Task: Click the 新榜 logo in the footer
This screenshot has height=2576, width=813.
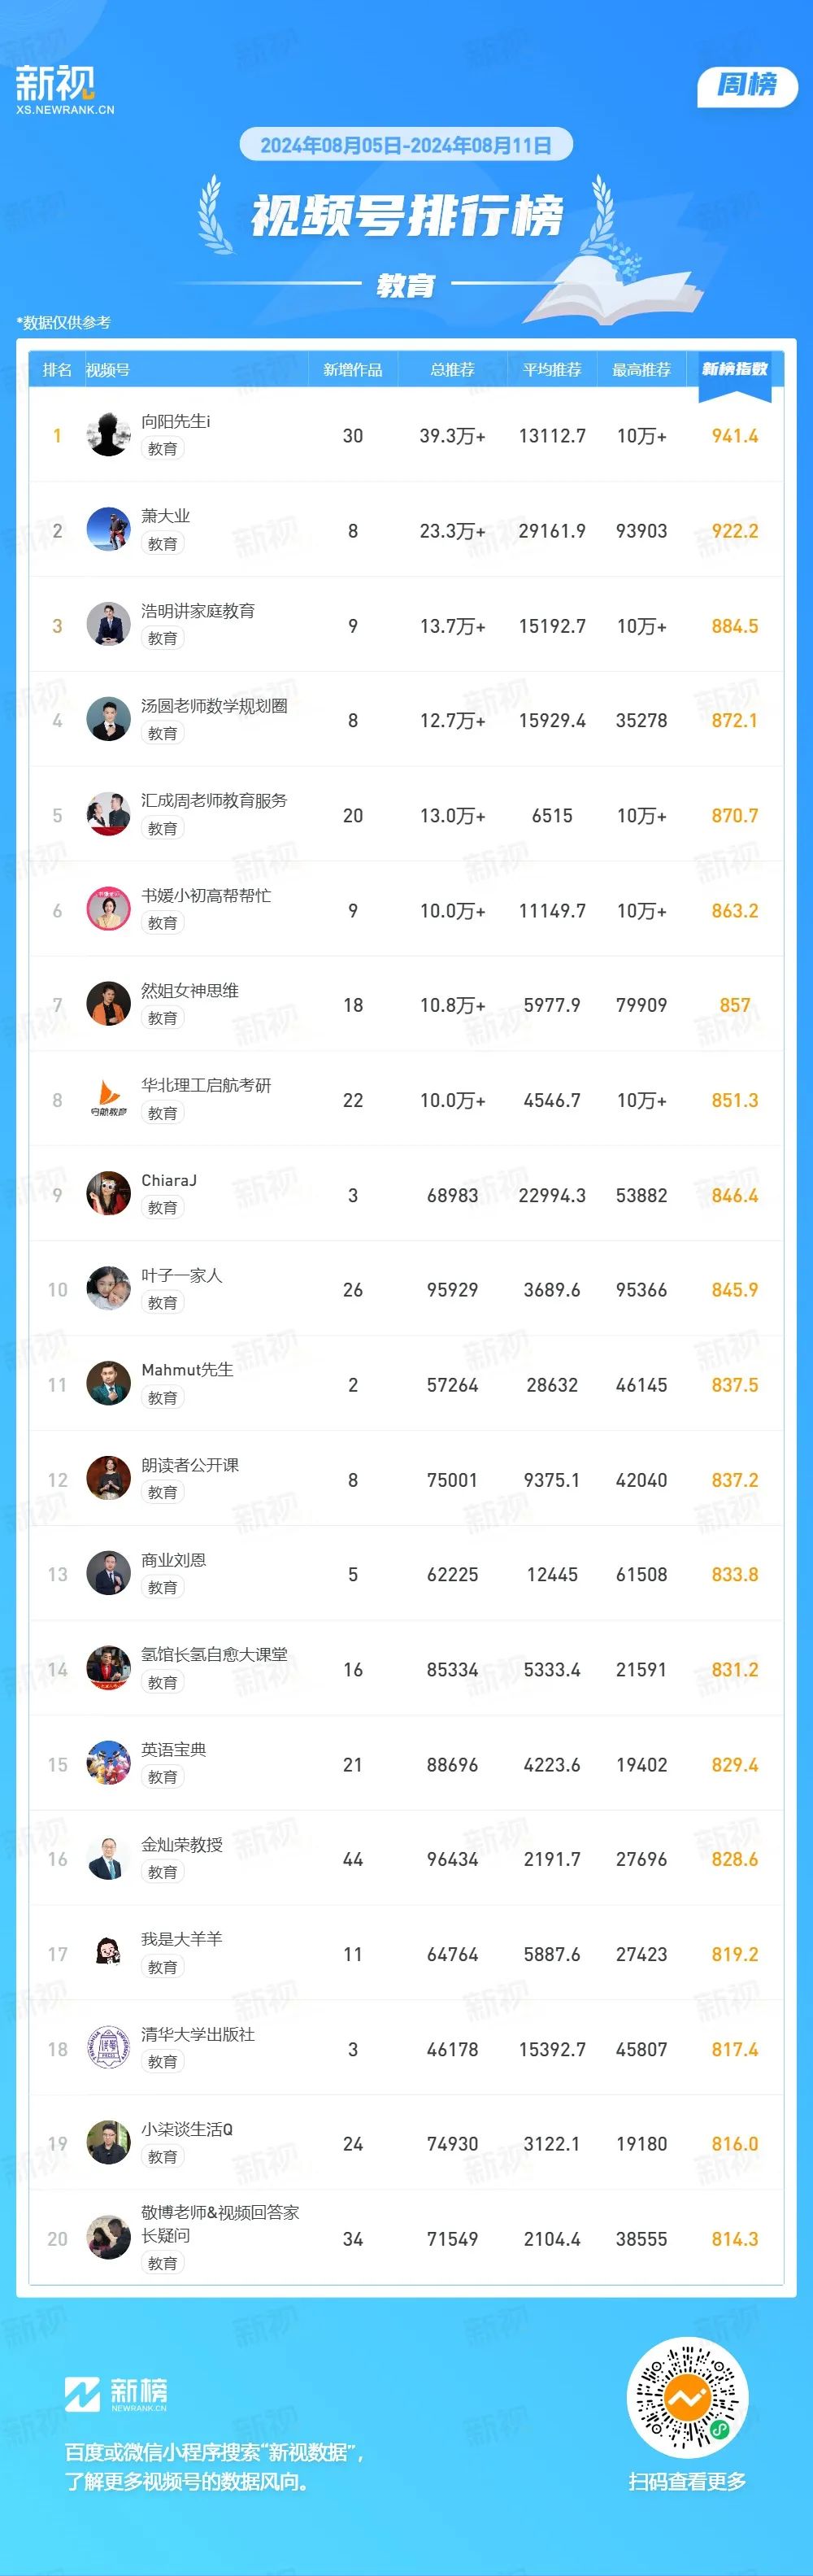Action: (x=116, y=2392)
